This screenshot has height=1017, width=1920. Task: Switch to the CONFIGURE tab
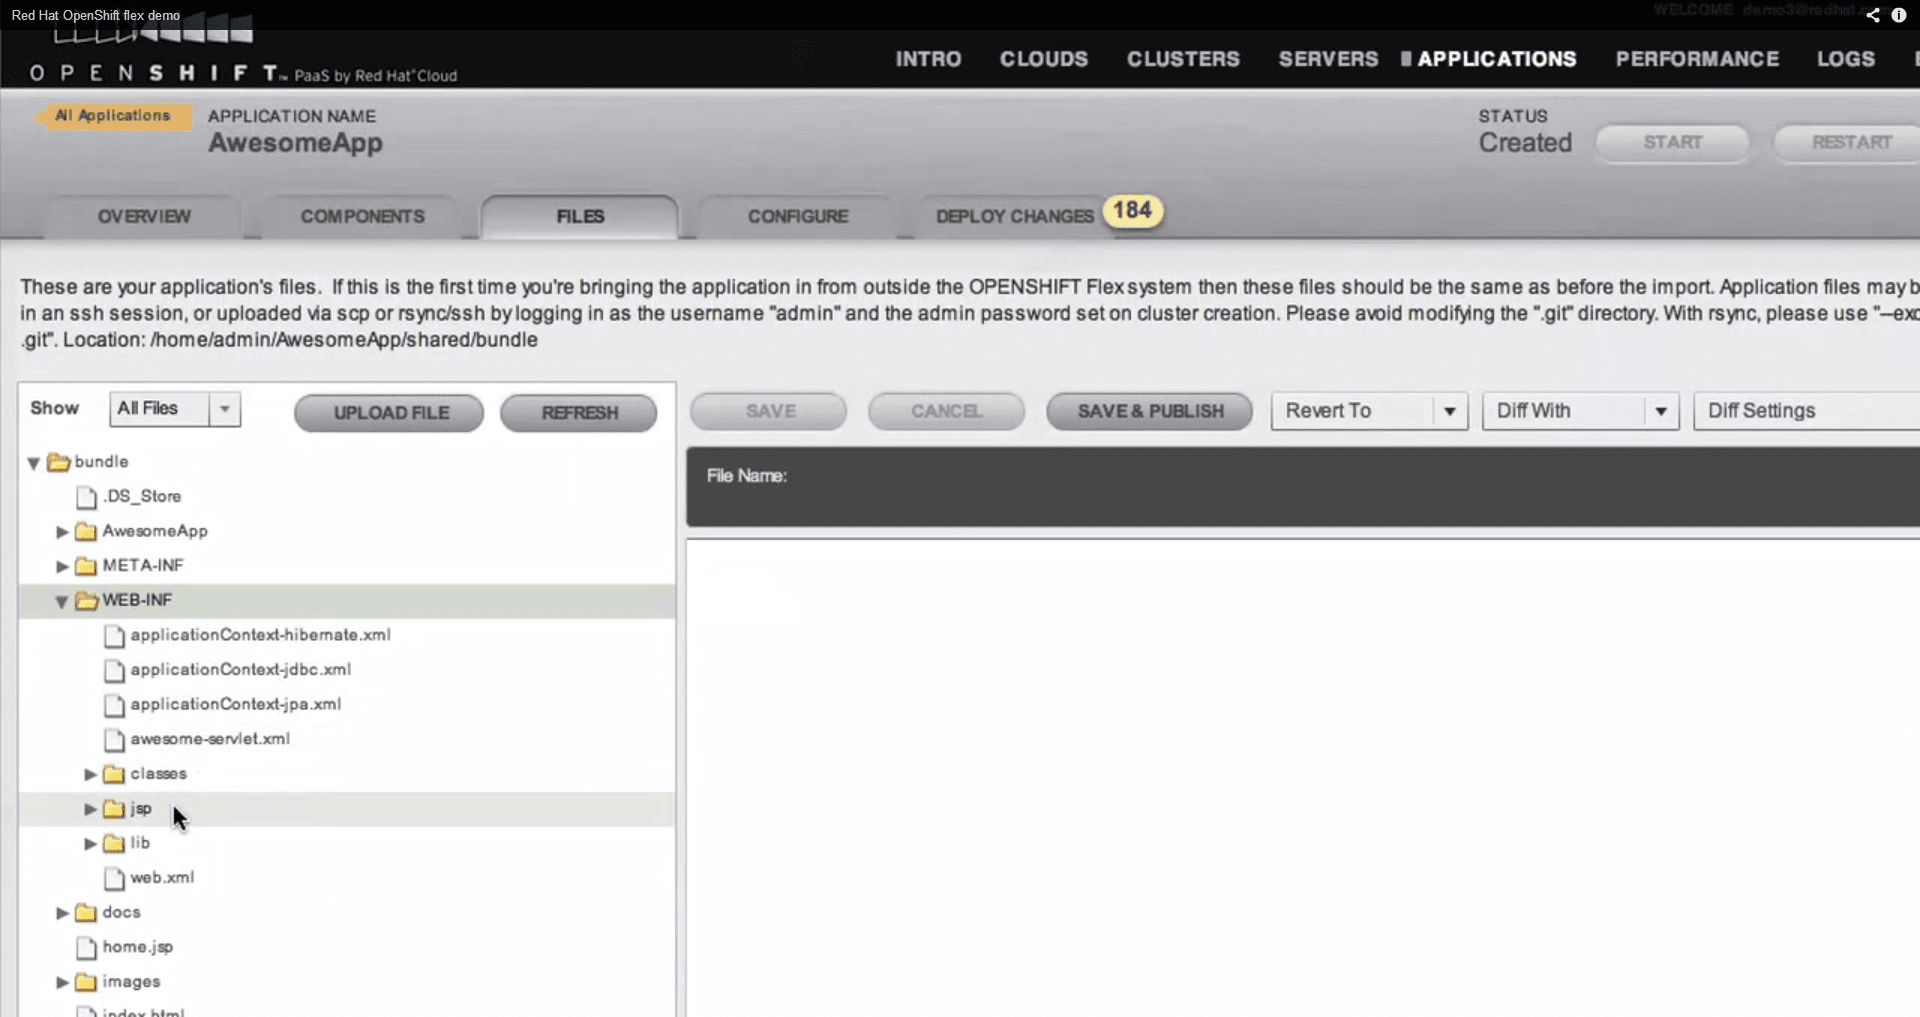pyautogui.click(x=798, y=217)
